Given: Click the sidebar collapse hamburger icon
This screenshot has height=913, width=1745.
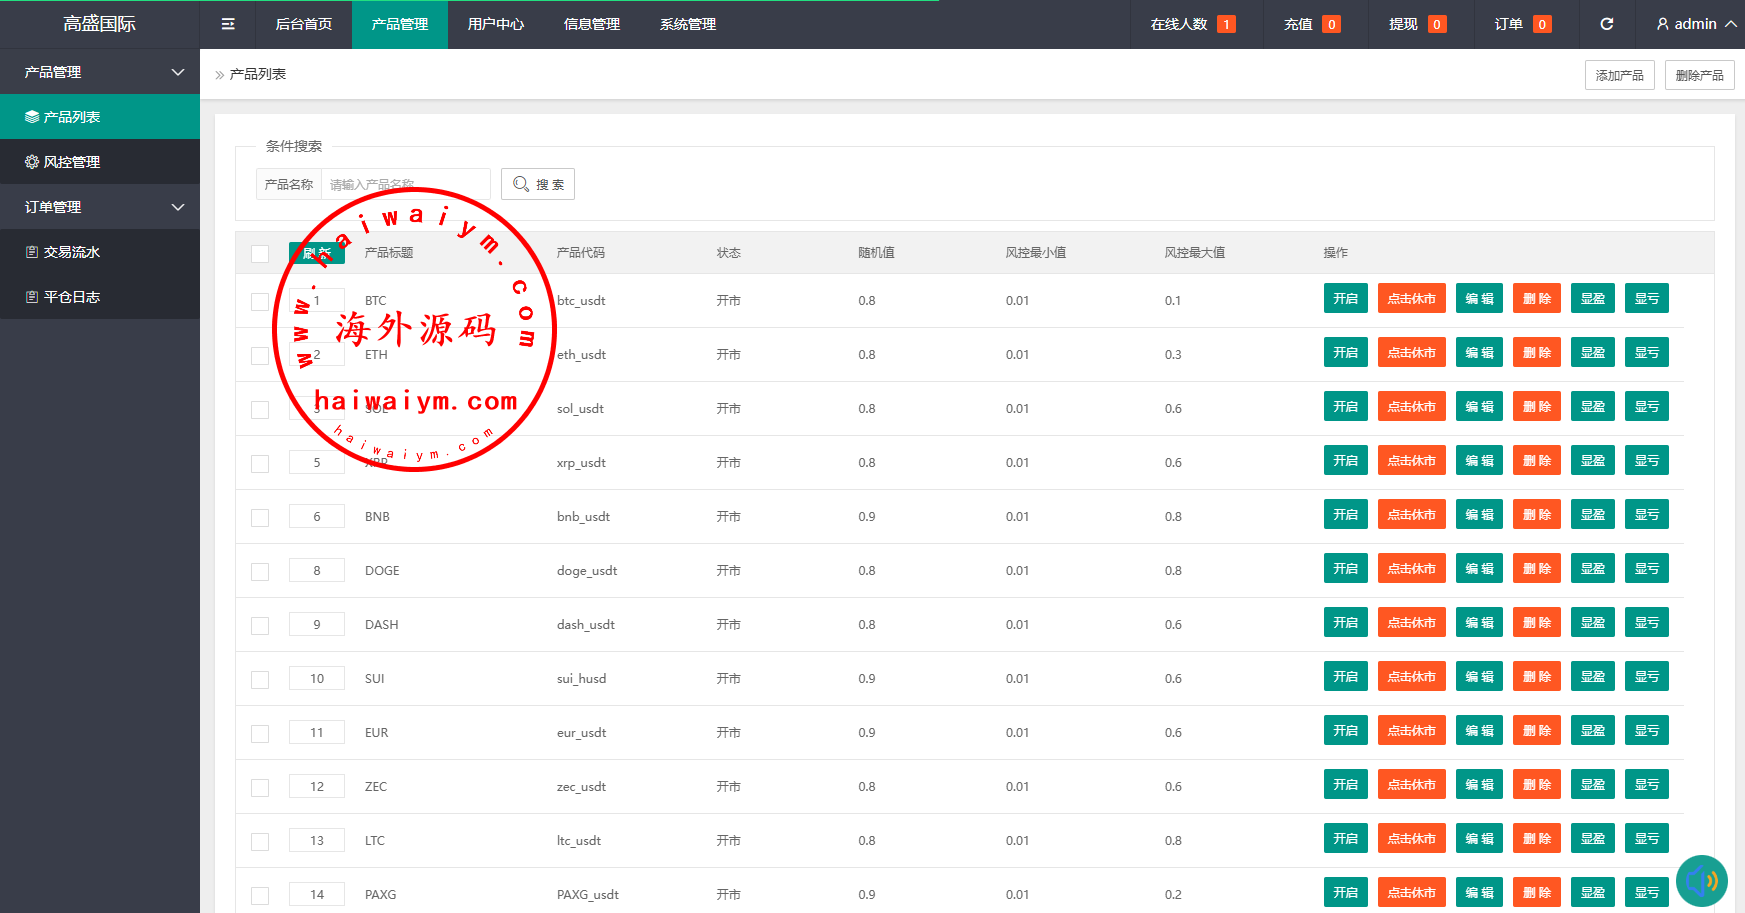Looking at the screenshot, I should click(x=228, y=24).
